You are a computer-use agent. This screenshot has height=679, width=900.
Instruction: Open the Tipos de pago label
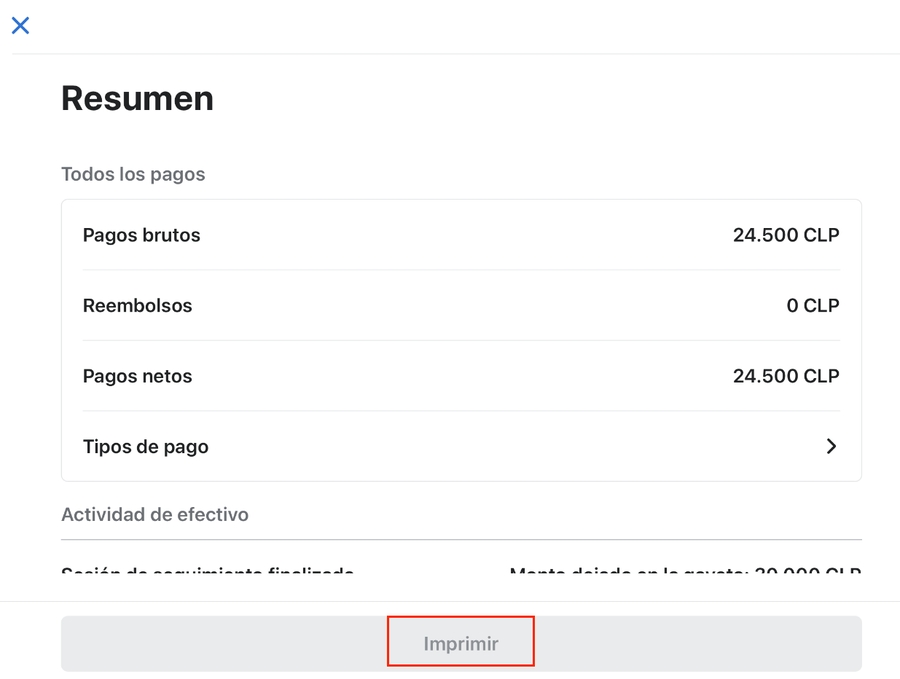click(x=146, y=447)
